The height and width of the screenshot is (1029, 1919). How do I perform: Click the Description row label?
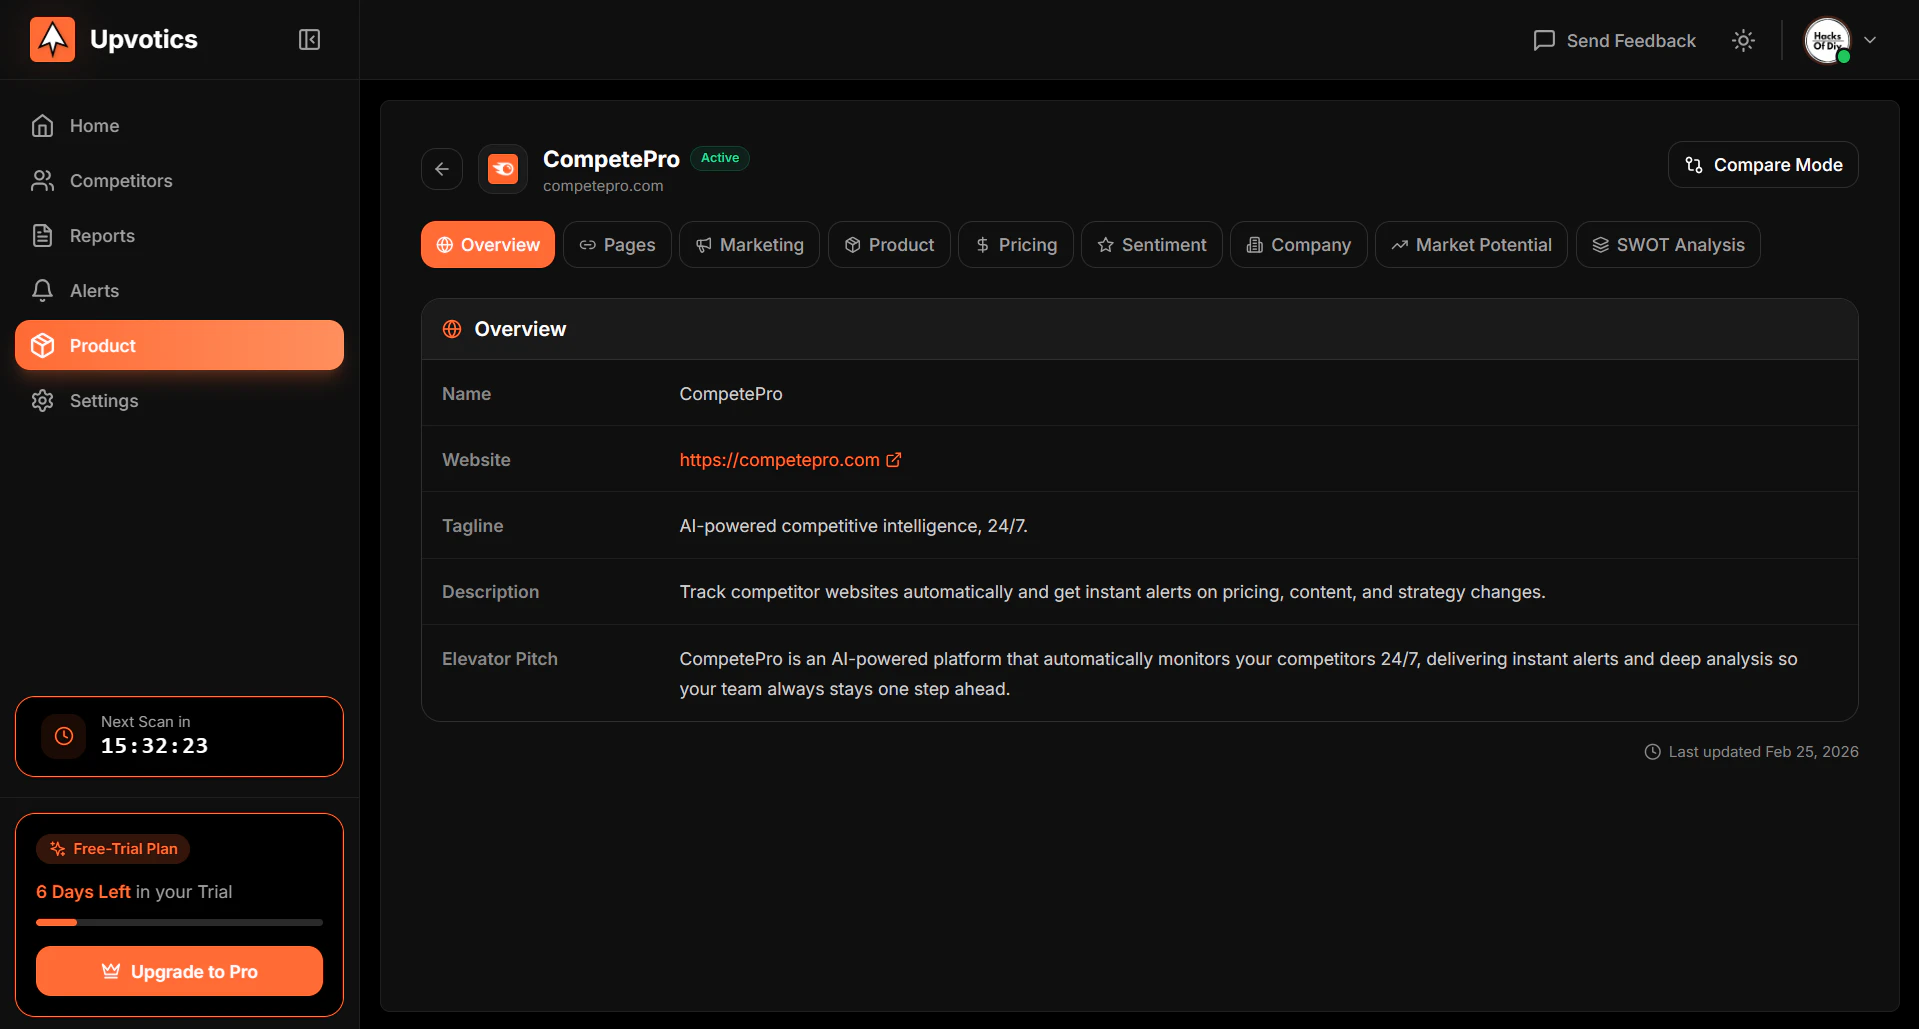click(x=490, y=592)
